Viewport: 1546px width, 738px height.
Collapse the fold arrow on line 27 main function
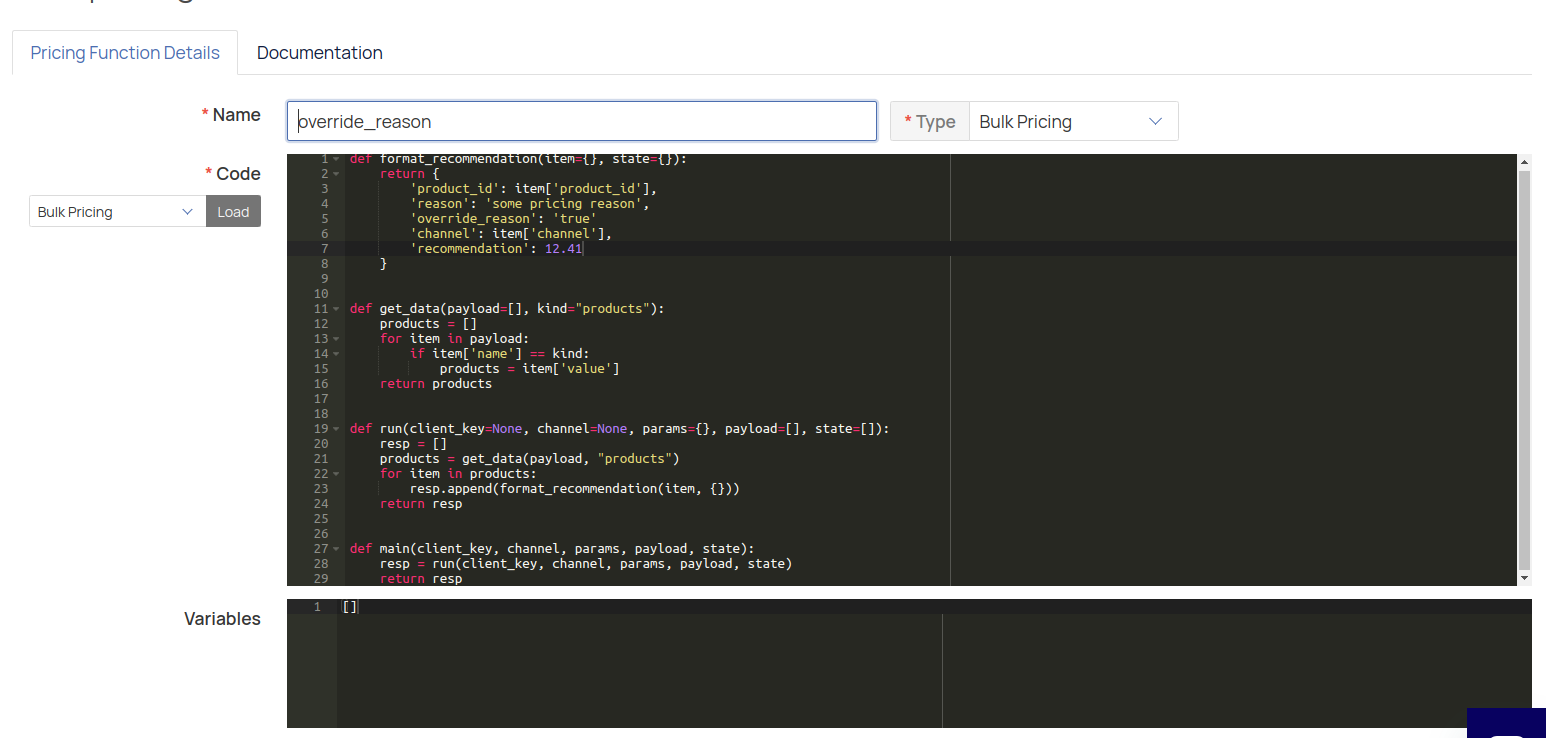click(x=336, y=549)
